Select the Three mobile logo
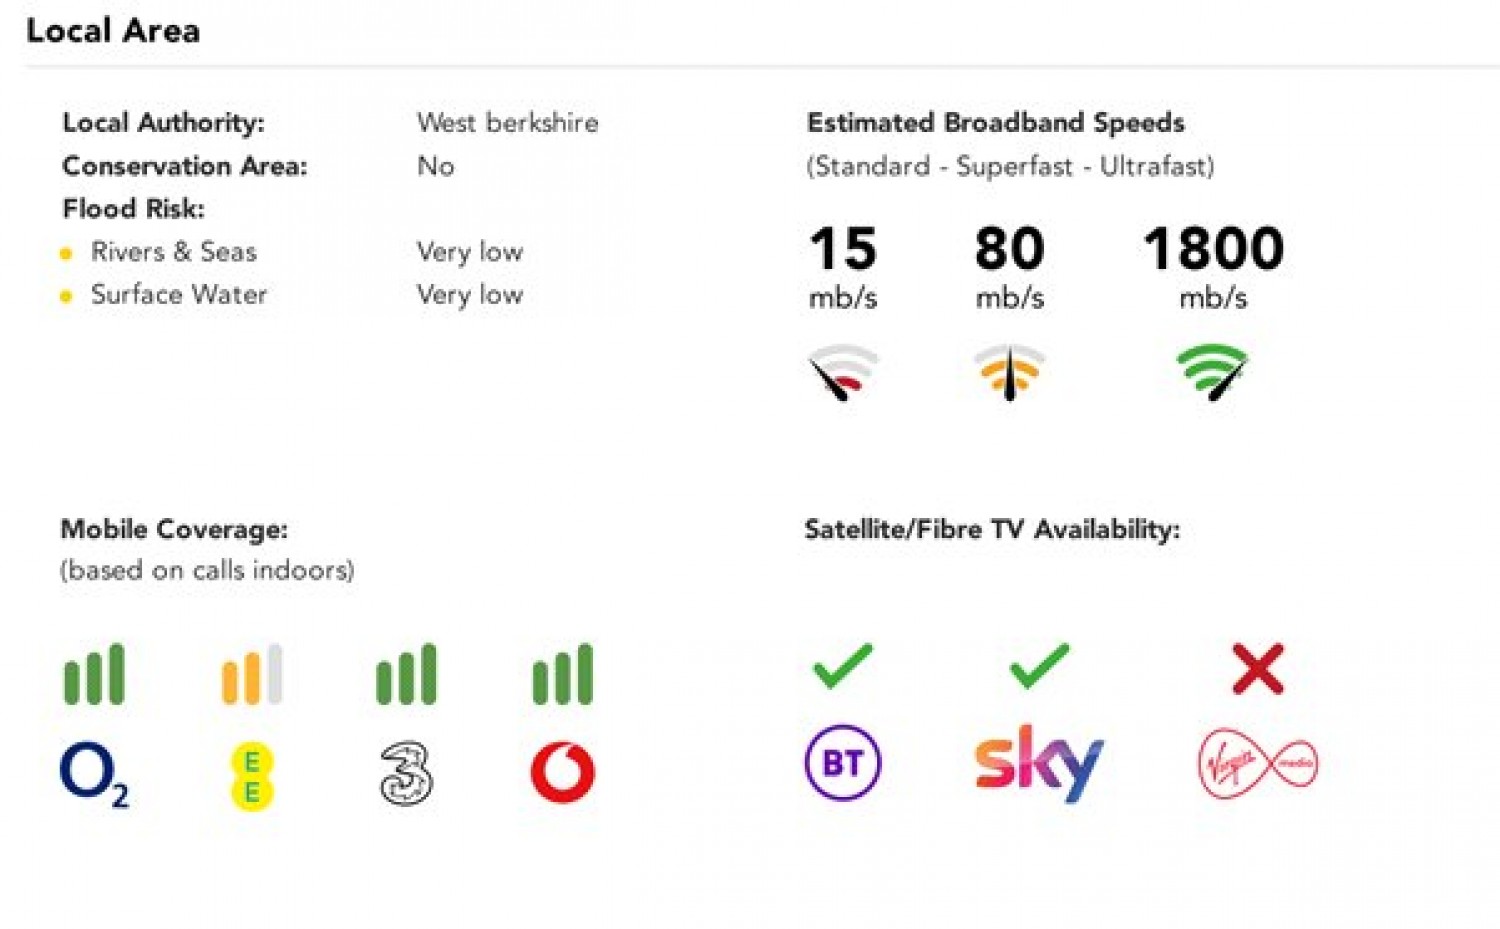This screenshot has height=929, width=1500. point(406,774)
